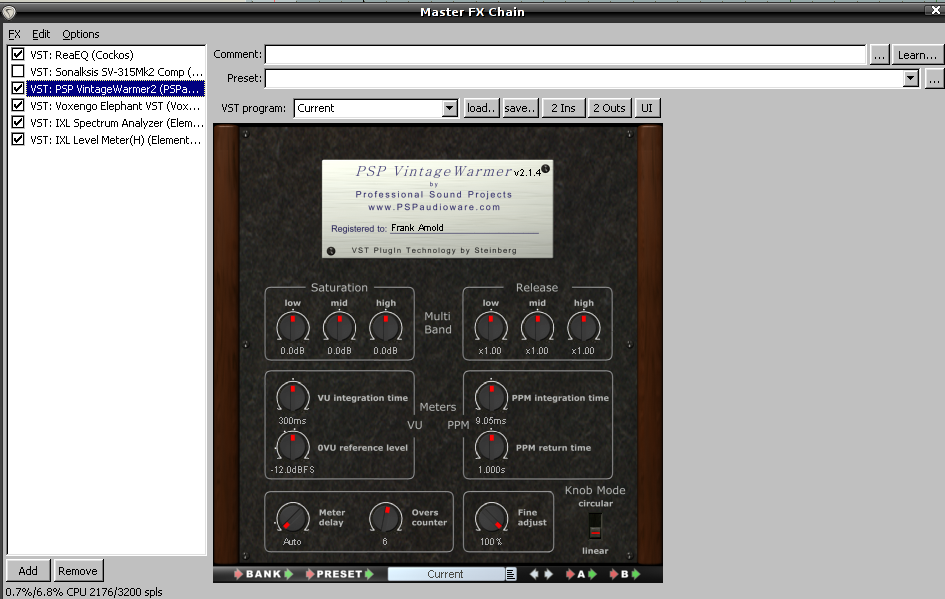This screenshot has height=599, width=945.
Task: Flip the Knob Mode circular/linear switch
Action: click(595, 526)
